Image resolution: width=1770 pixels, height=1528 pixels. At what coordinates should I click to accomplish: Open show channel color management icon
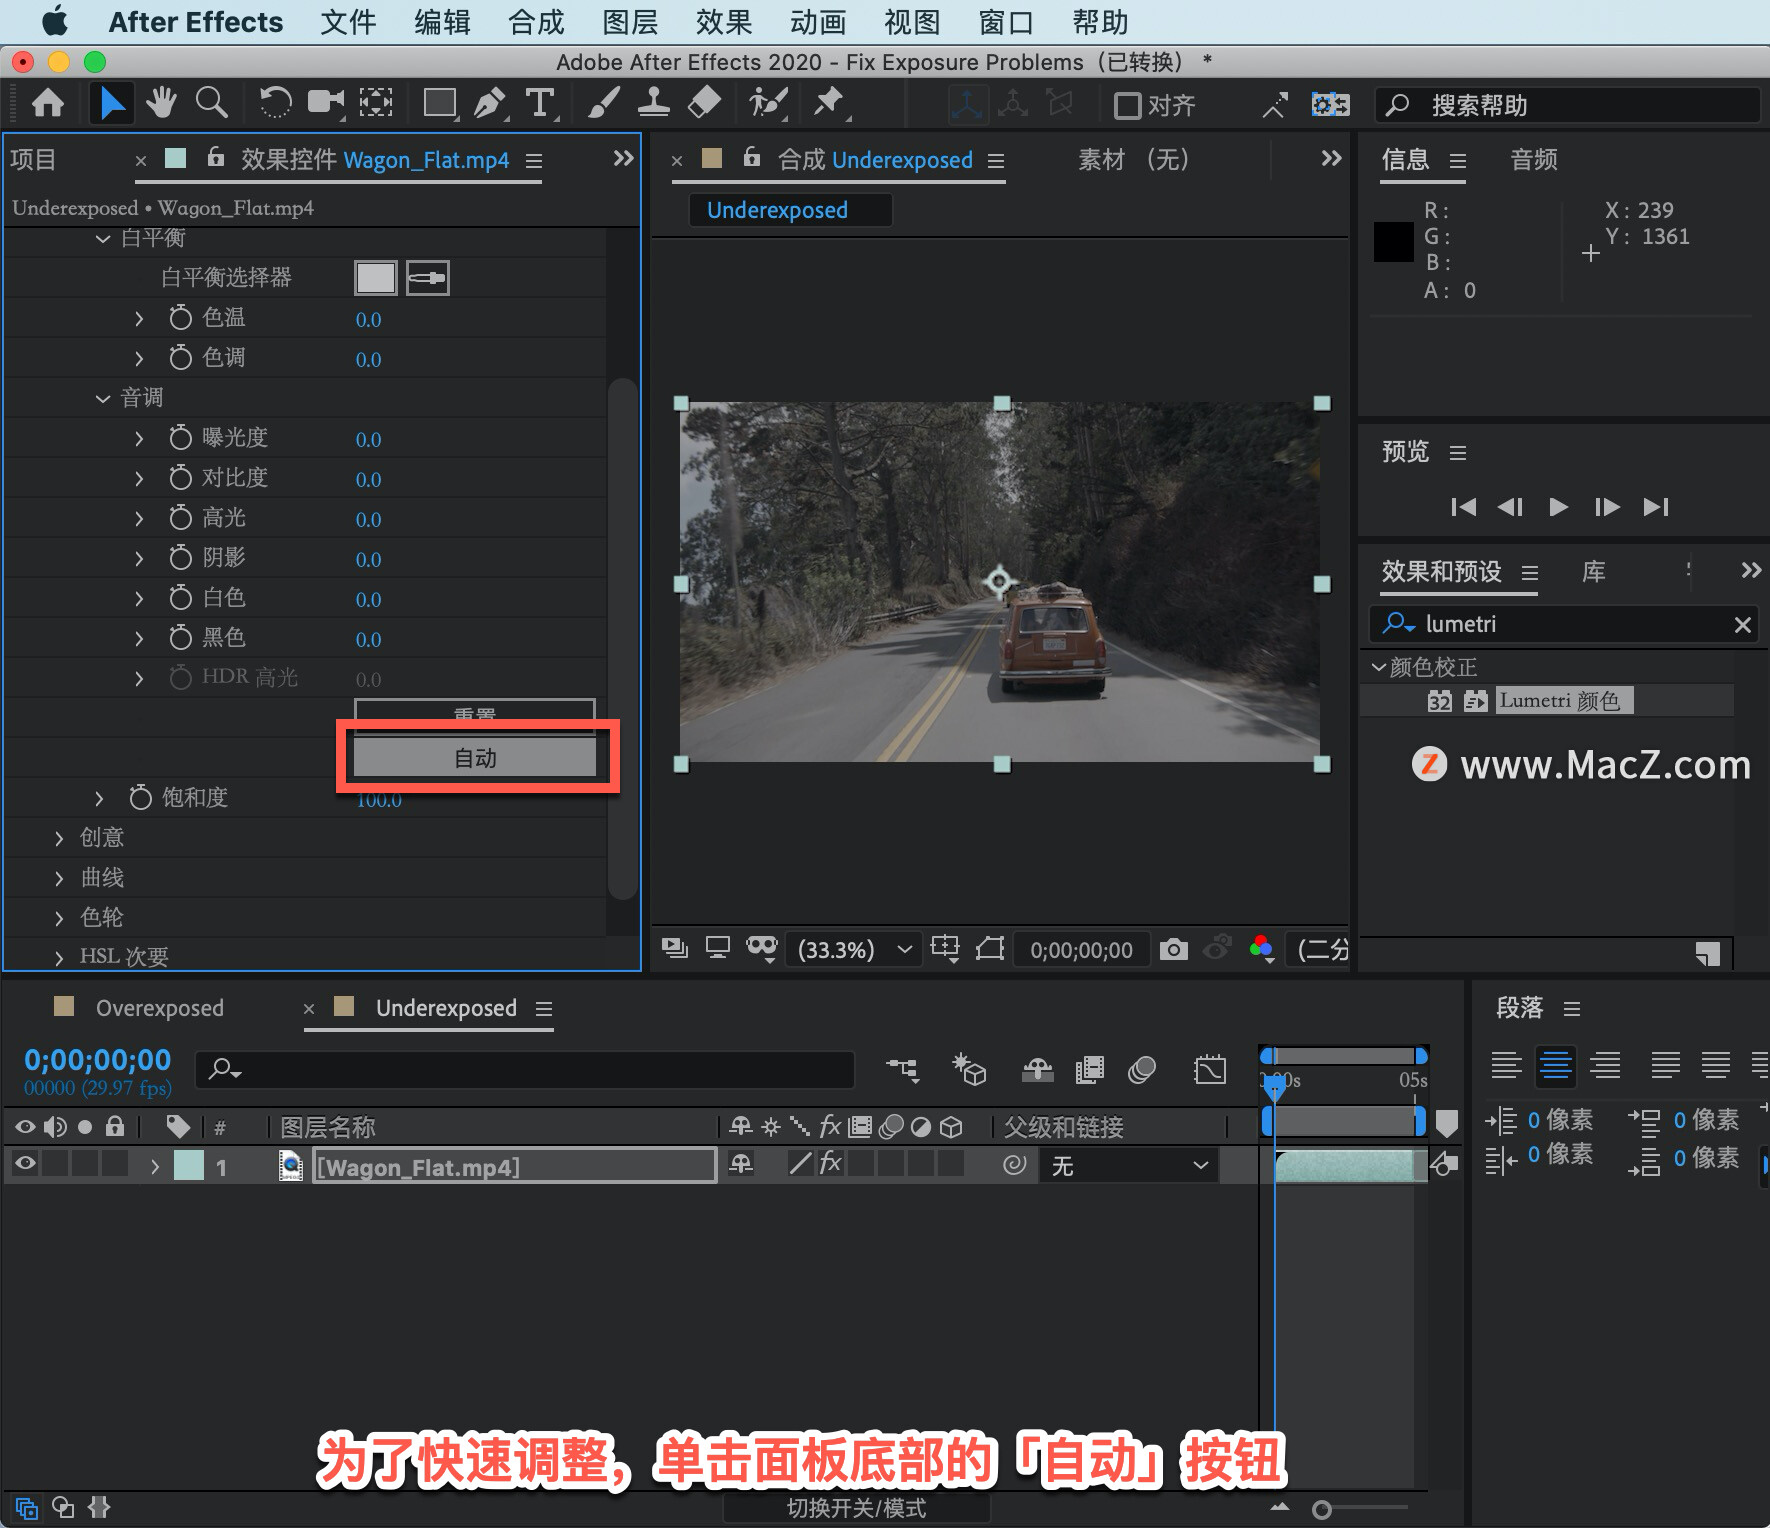1262,949
